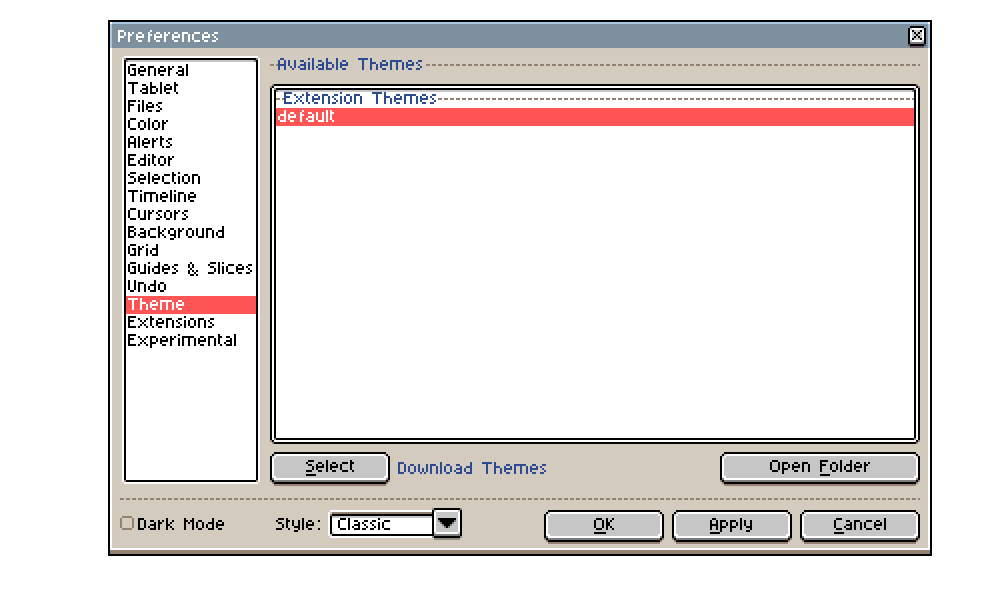The width and height of the screenshot is (1000, 600).
Task: Open the Editor preferences section
Action: tap(191, 160)
